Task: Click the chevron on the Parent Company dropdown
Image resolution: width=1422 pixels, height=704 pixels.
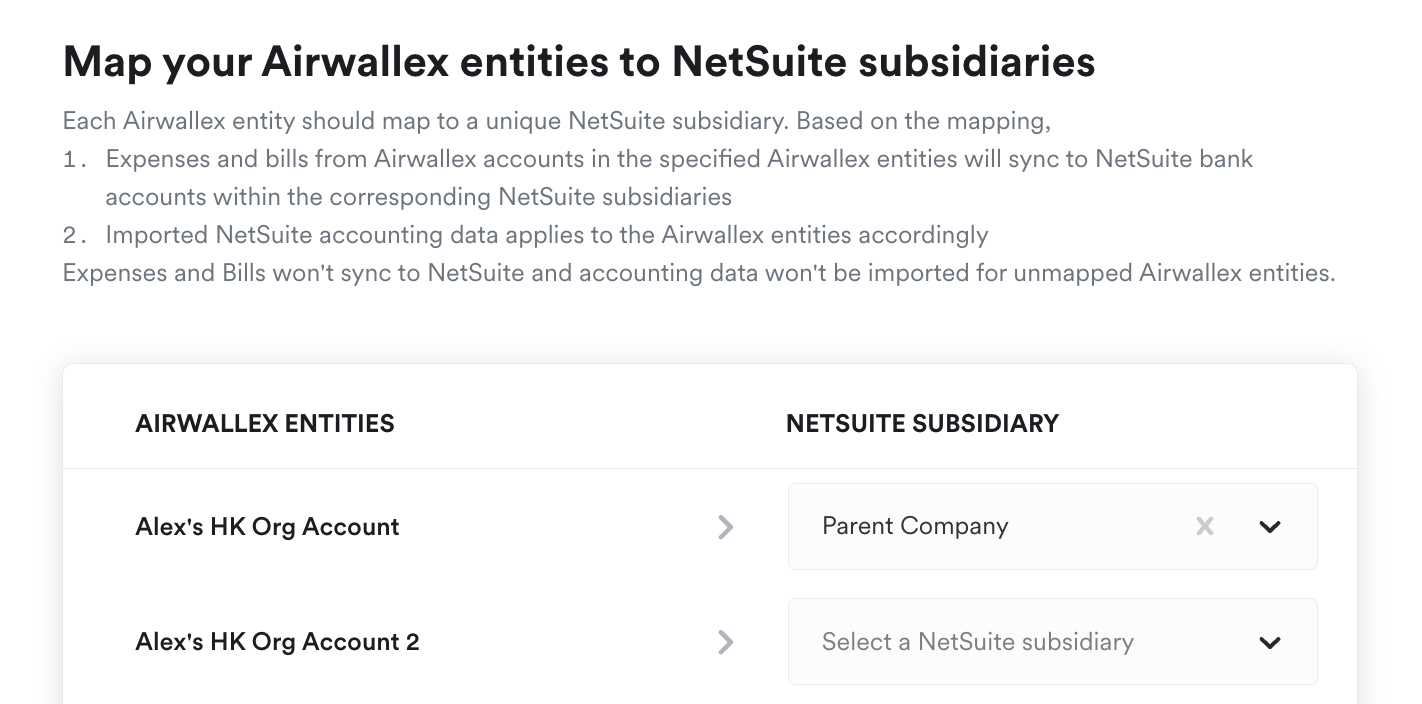Action: pyautogui.click(x=1269, y=526)
